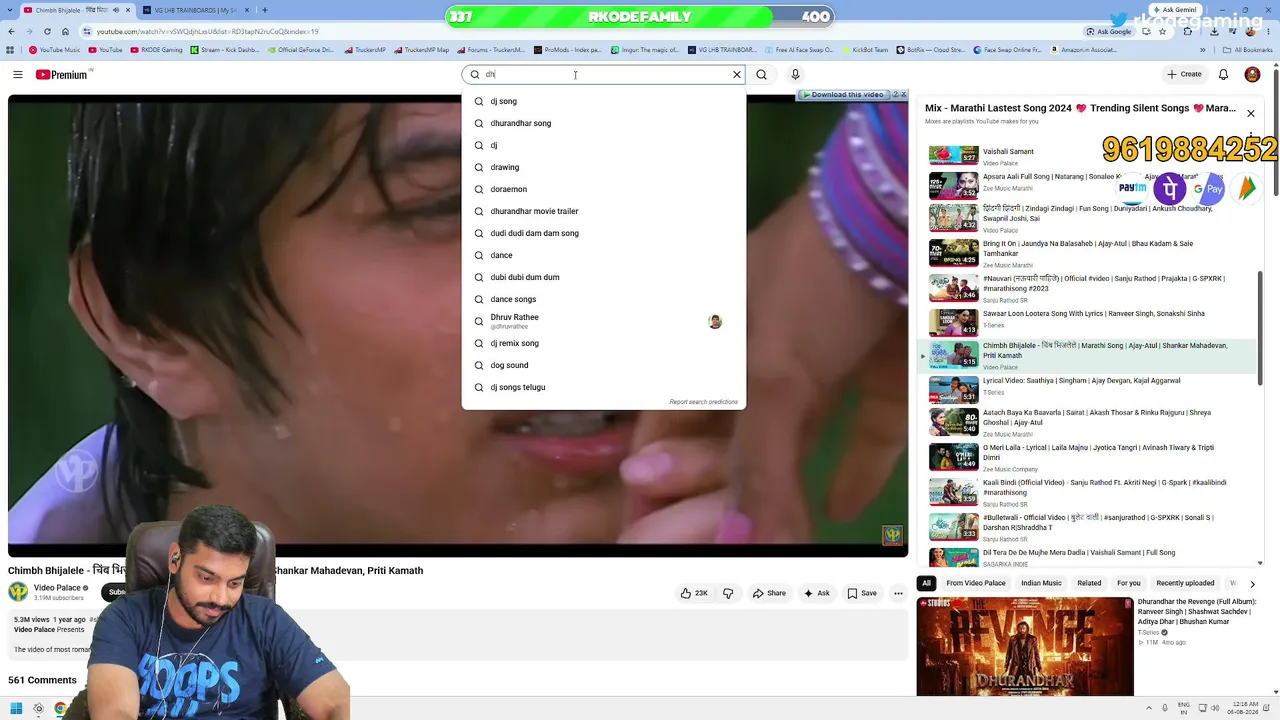This screenshot has height=720, width=1280.
Task: Select the 'All' filter chip
Action: pos(926,583)
